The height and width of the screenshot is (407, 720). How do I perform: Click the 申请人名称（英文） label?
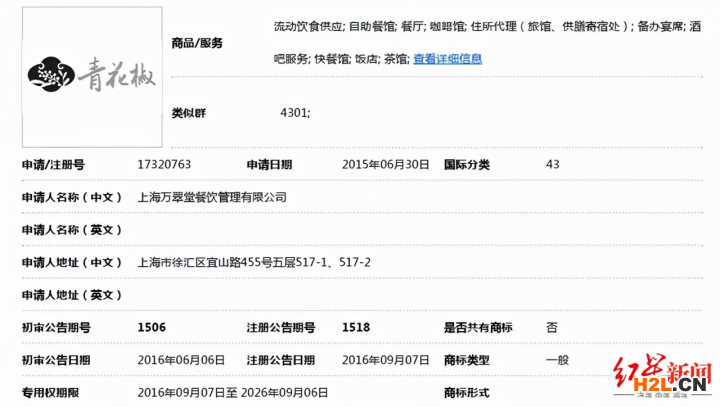[x=72, y=230]
